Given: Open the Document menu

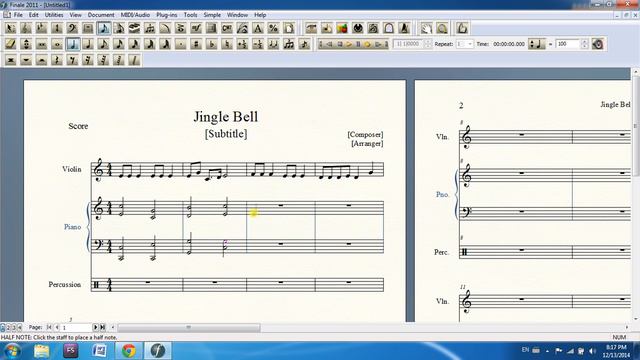Looking at the screenshot, I should pyautogui.click(x=101, y=15).
